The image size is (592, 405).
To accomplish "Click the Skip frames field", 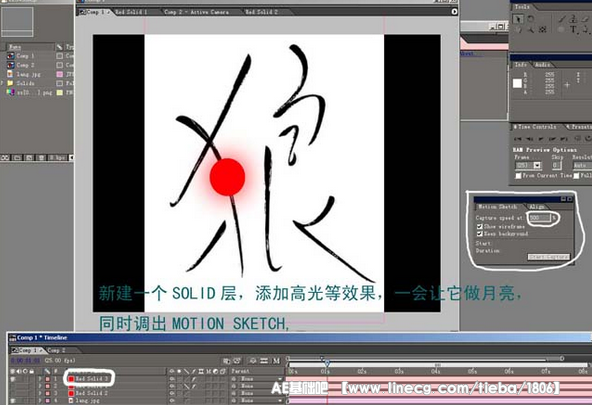I will [x=557, y=165].
